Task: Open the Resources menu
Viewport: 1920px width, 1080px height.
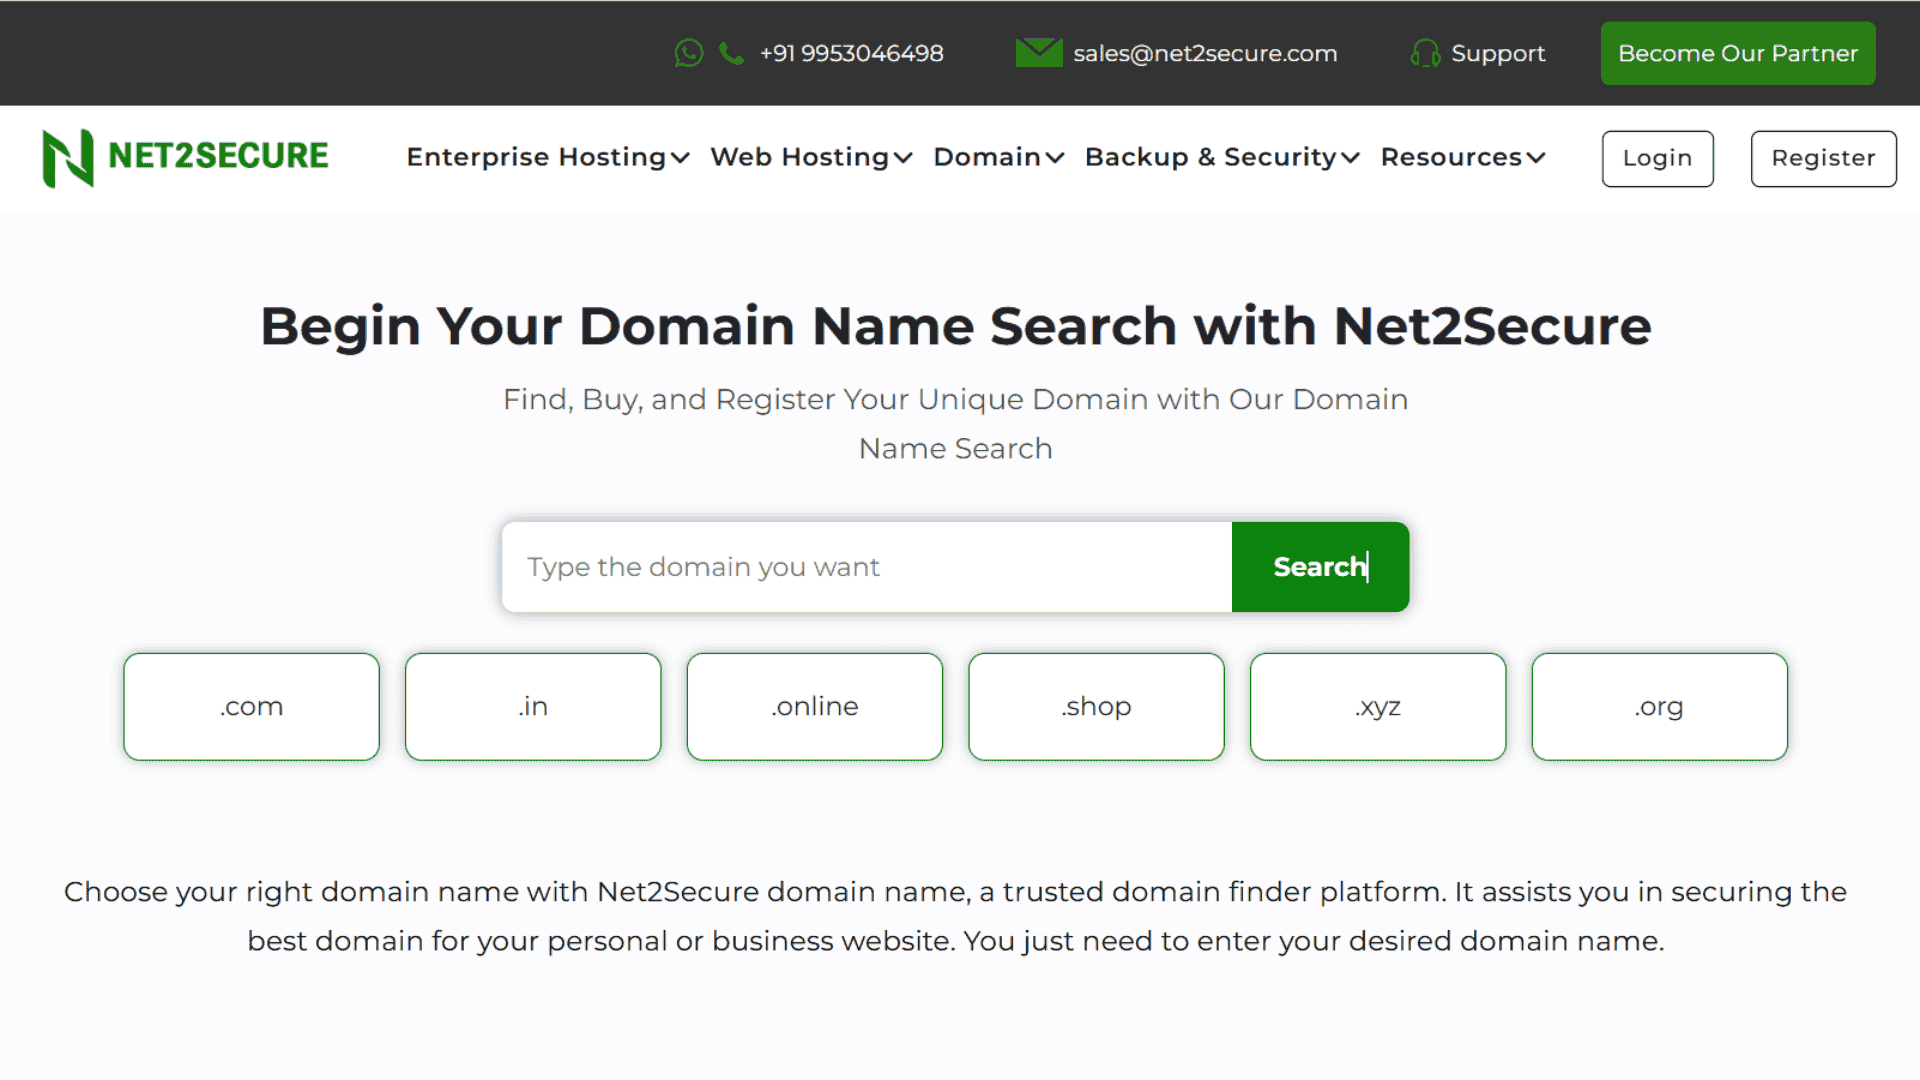Action: [x=1462, y=157]
